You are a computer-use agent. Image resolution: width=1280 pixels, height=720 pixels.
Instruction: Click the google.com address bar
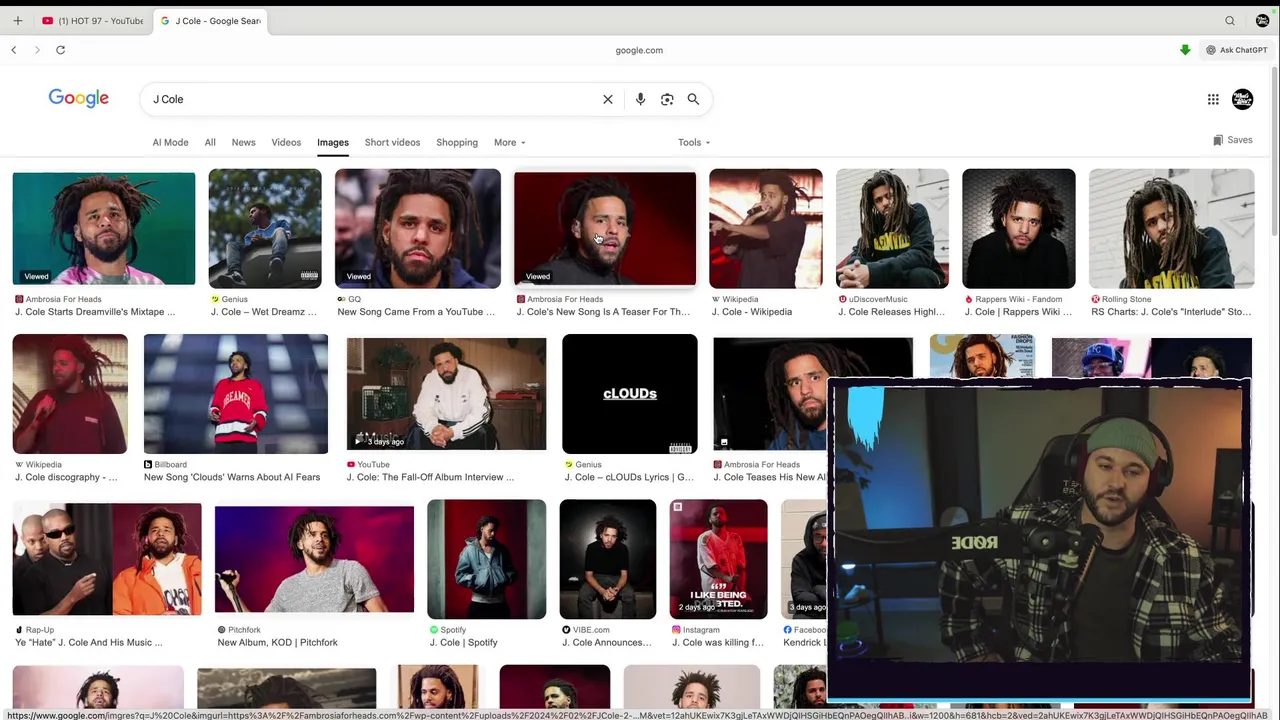tap(639, 50)
